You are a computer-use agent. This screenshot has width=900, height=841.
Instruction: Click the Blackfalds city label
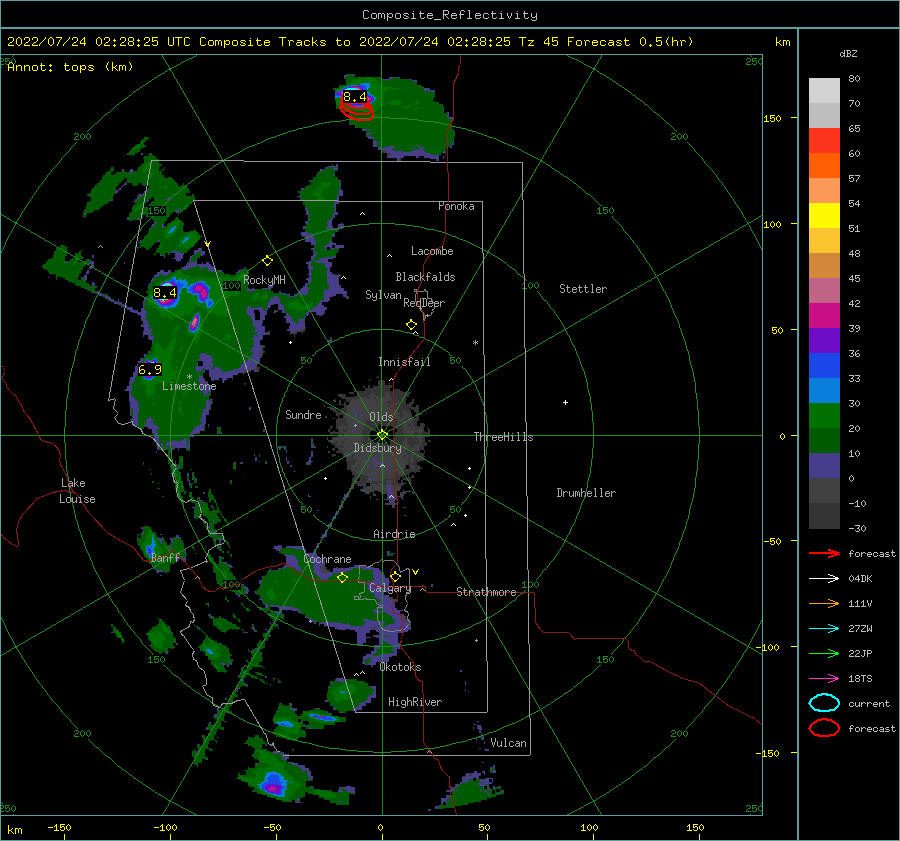click(x=425, y=277)
